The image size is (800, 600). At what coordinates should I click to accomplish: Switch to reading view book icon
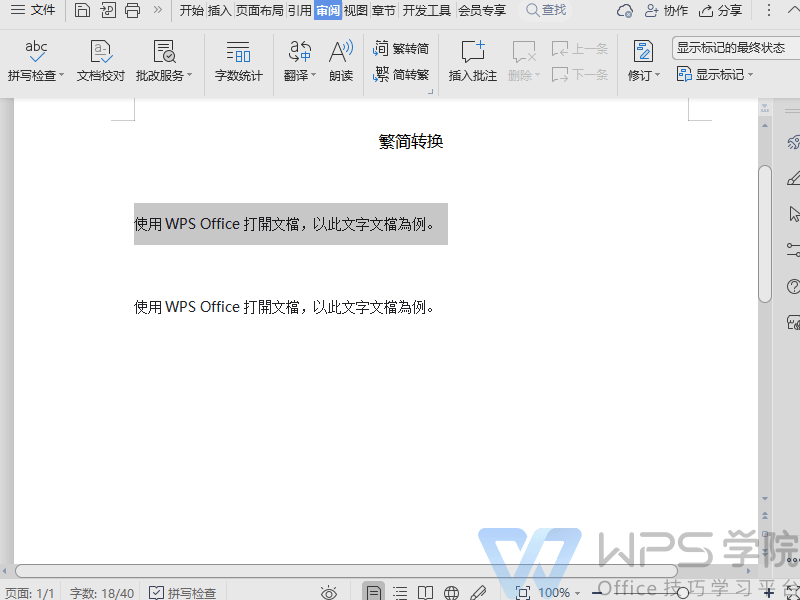pos(426,592)
